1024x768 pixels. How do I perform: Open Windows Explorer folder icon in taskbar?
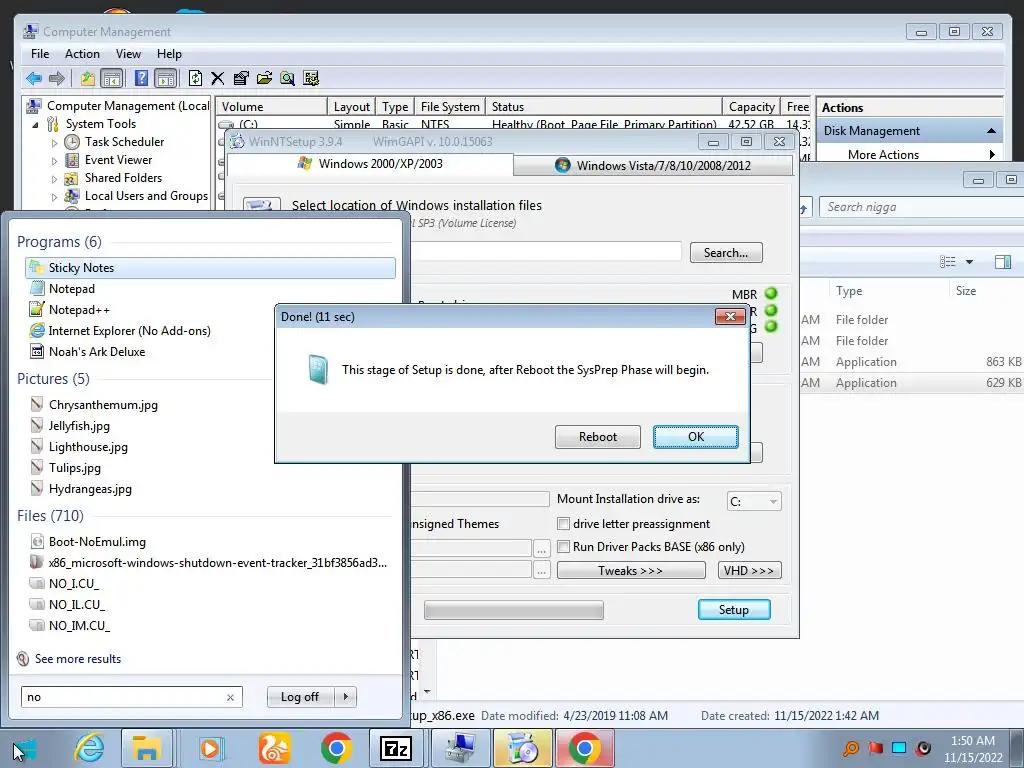(x=146, y=748)
